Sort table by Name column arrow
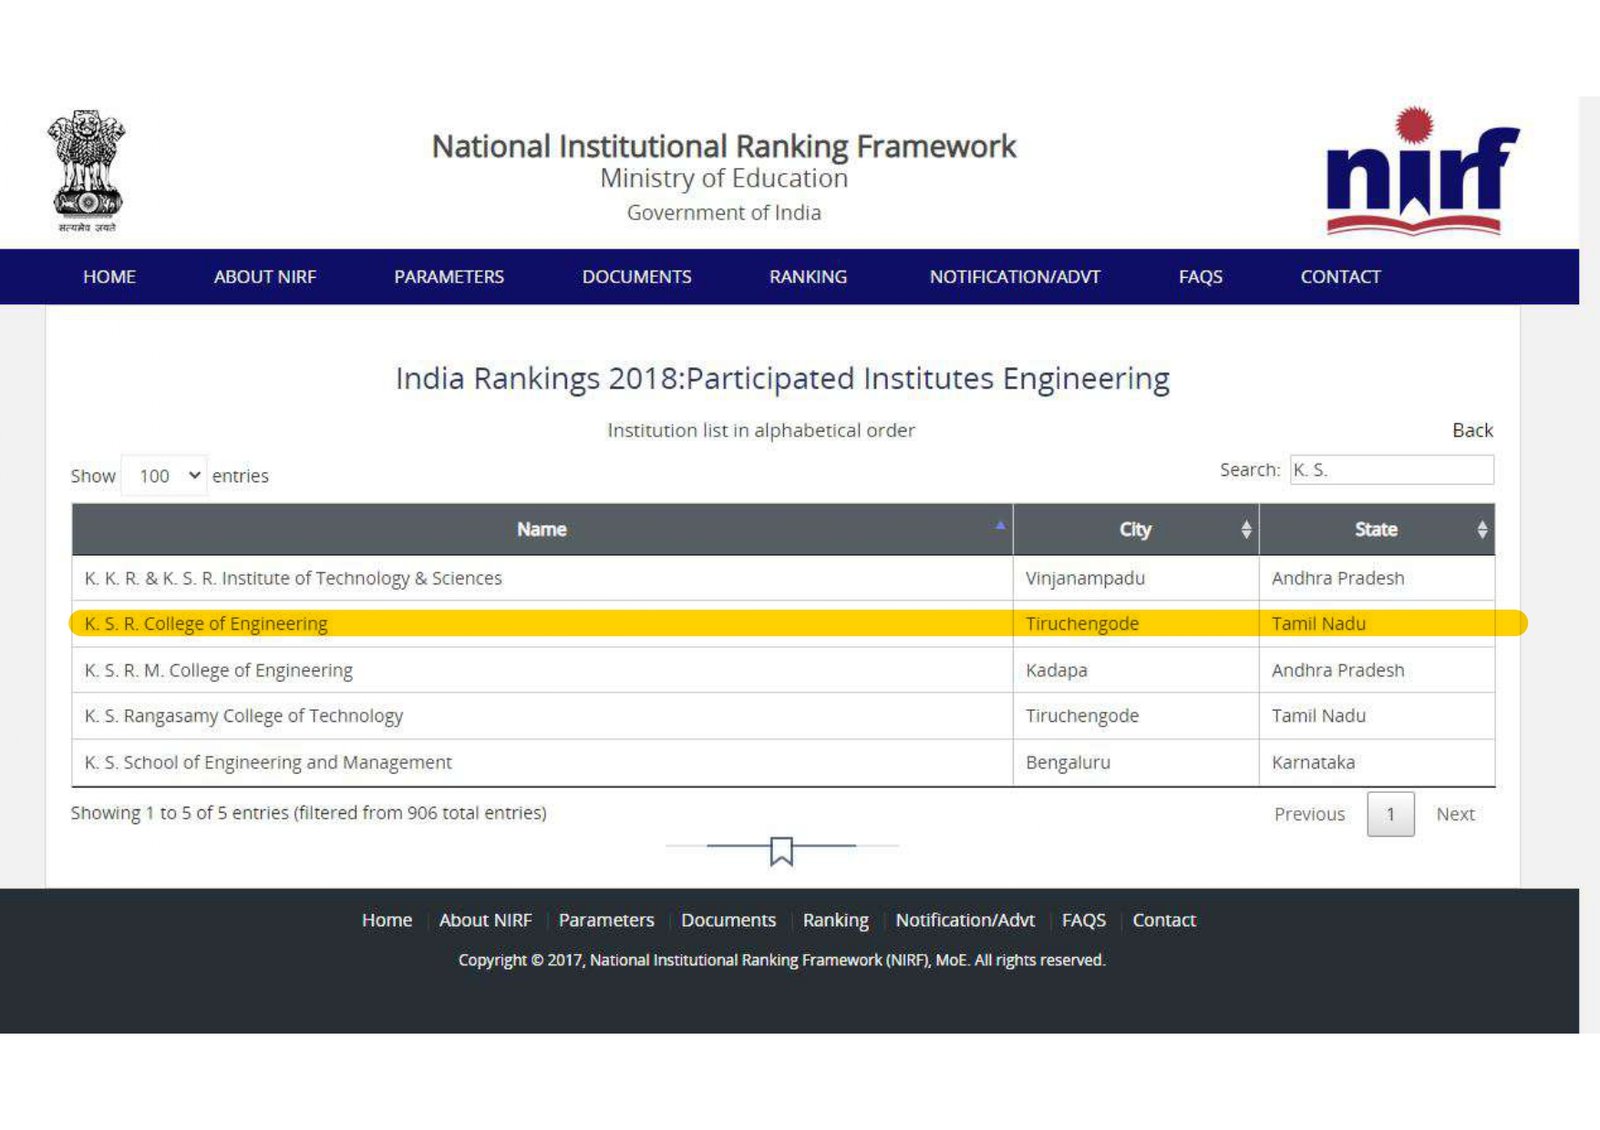Image resolution: width=1600 pixels, height=1130 pixels. click(999, 526)
